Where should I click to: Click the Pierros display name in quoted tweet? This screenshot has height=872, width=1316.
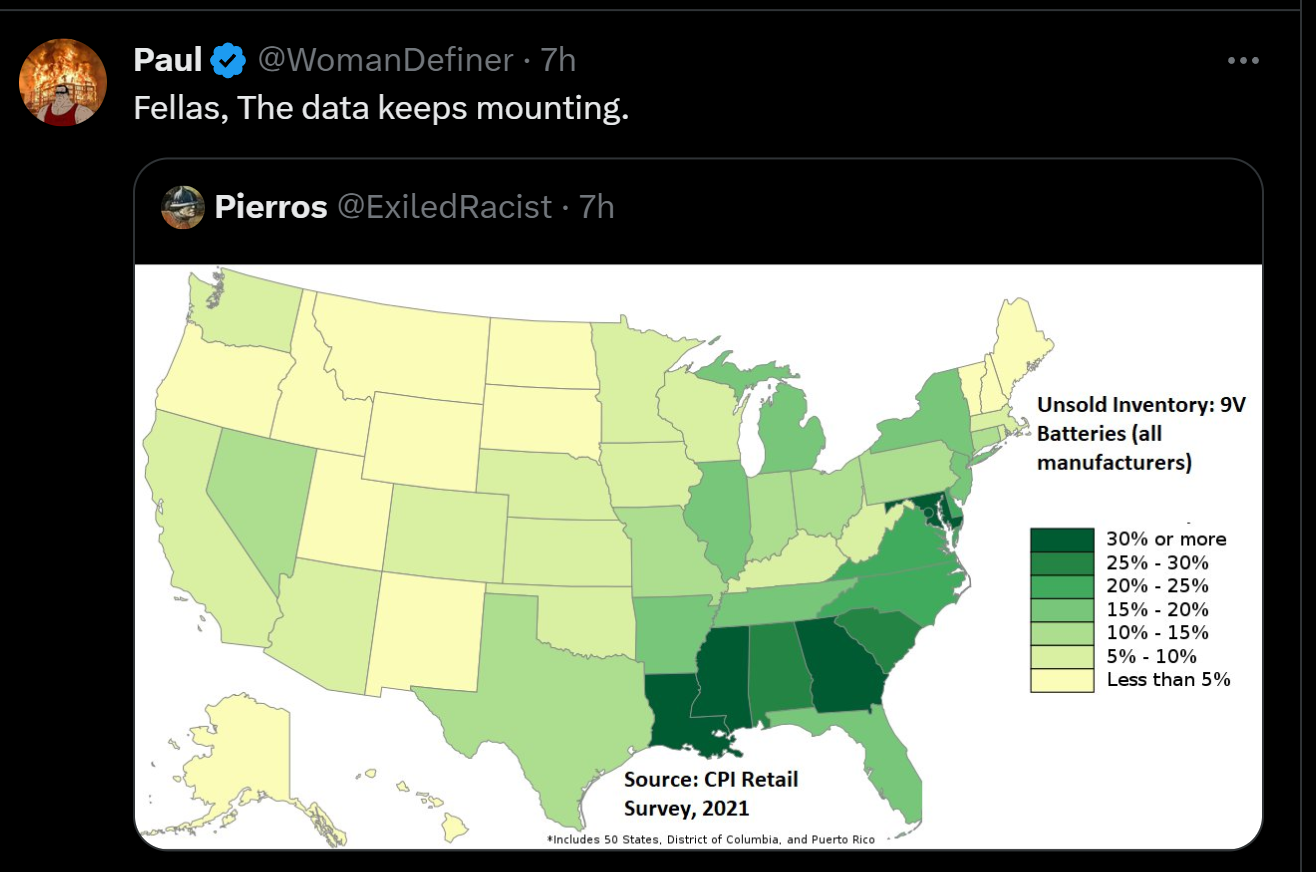[x=271, y=207]
